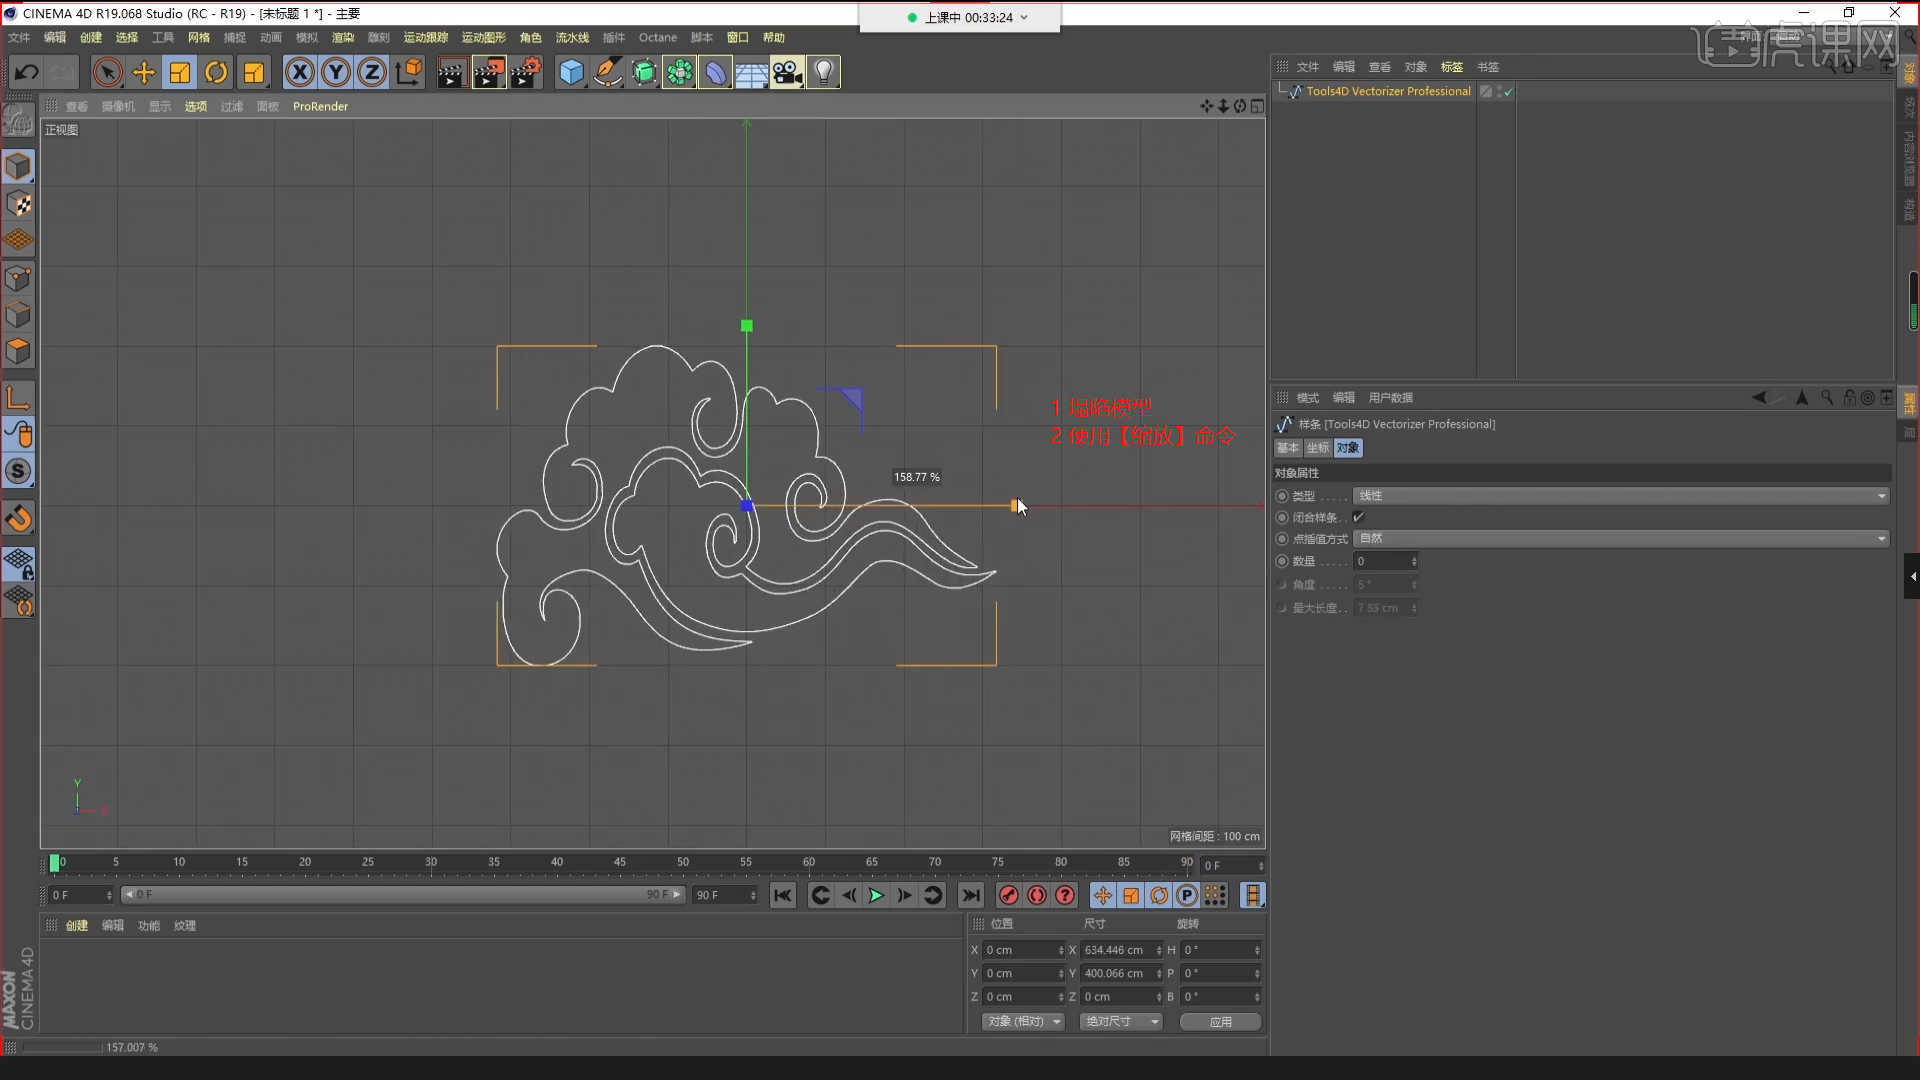Add a Cube primitive object
Screen dimensions: 1920x1080
tap(571, 72)
